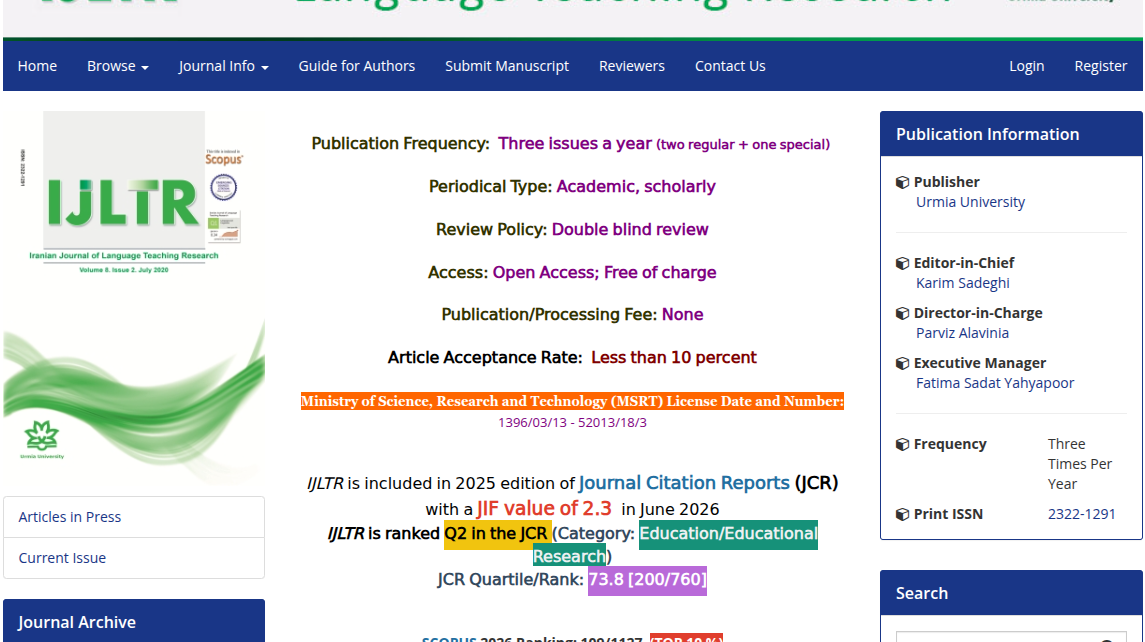Click the Login link
Image resolution: width=1145 pixels, height=642 pixels.
[1027, 66]
